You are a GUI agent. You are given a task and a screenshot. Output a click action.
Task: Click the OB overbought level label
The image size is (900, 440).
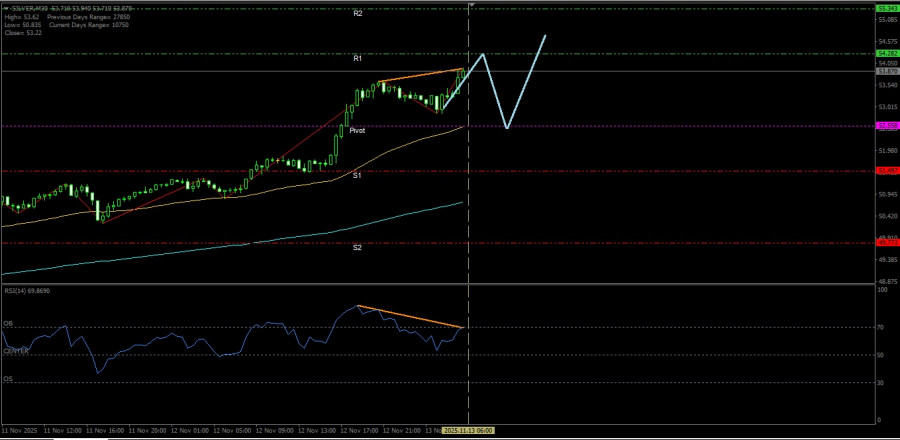(7, 324)
